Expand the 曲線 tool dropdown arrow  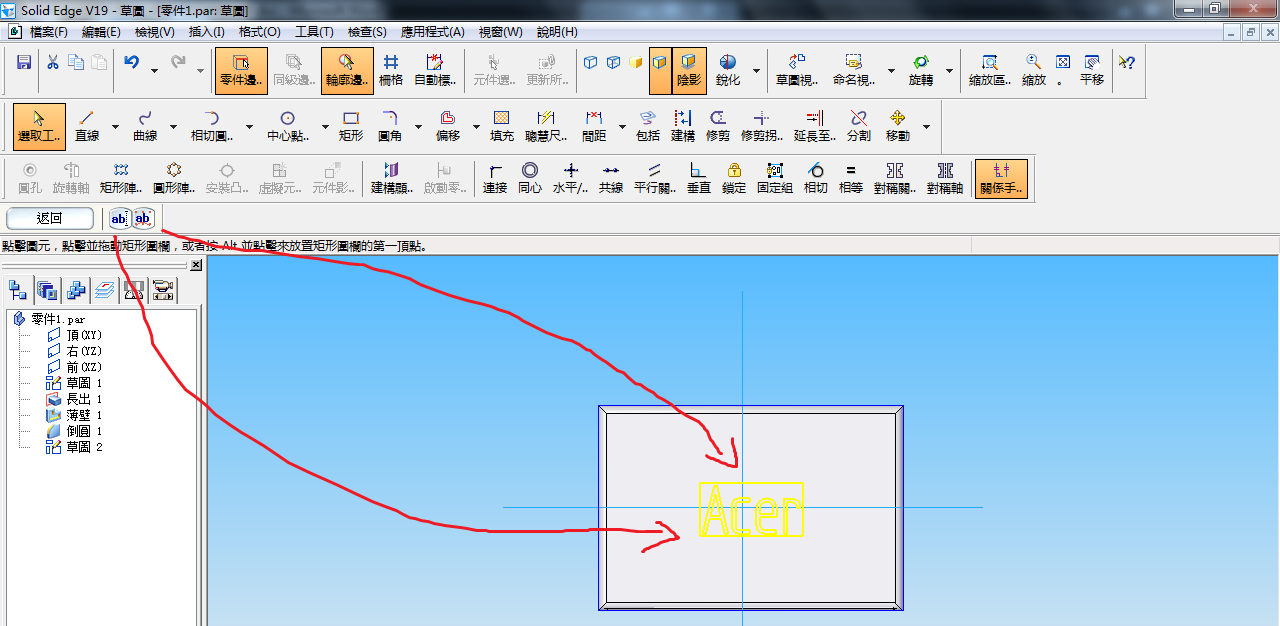tap(173, 127)
